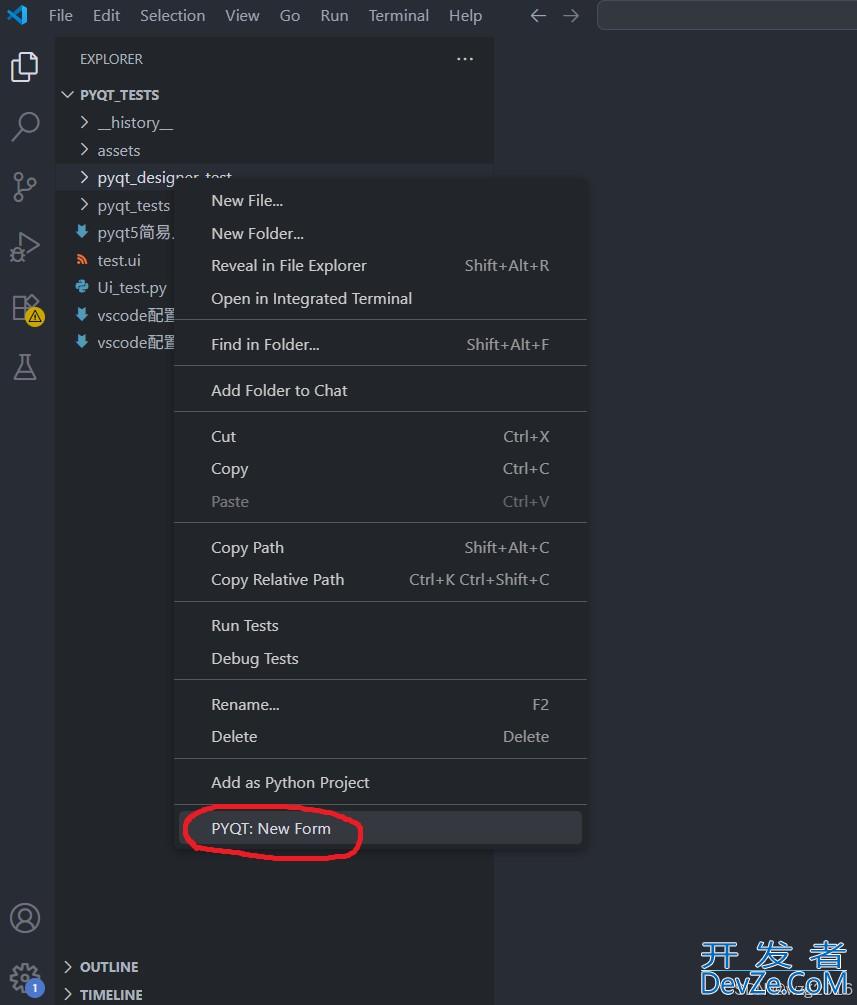Open the Manage gear icon
The width and height of the screenshot is (857, 1005).
(x=25, y=977)
